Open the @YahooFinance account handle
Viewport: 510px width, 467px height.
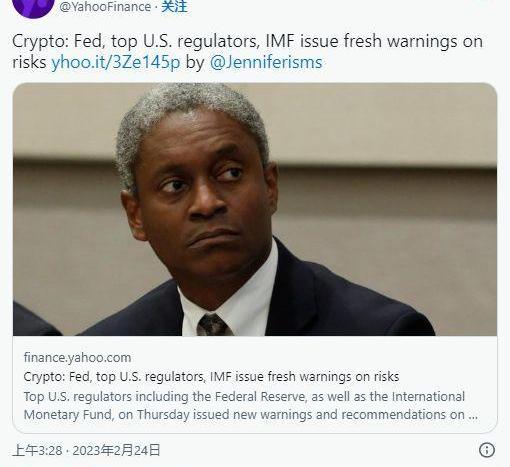105,7
